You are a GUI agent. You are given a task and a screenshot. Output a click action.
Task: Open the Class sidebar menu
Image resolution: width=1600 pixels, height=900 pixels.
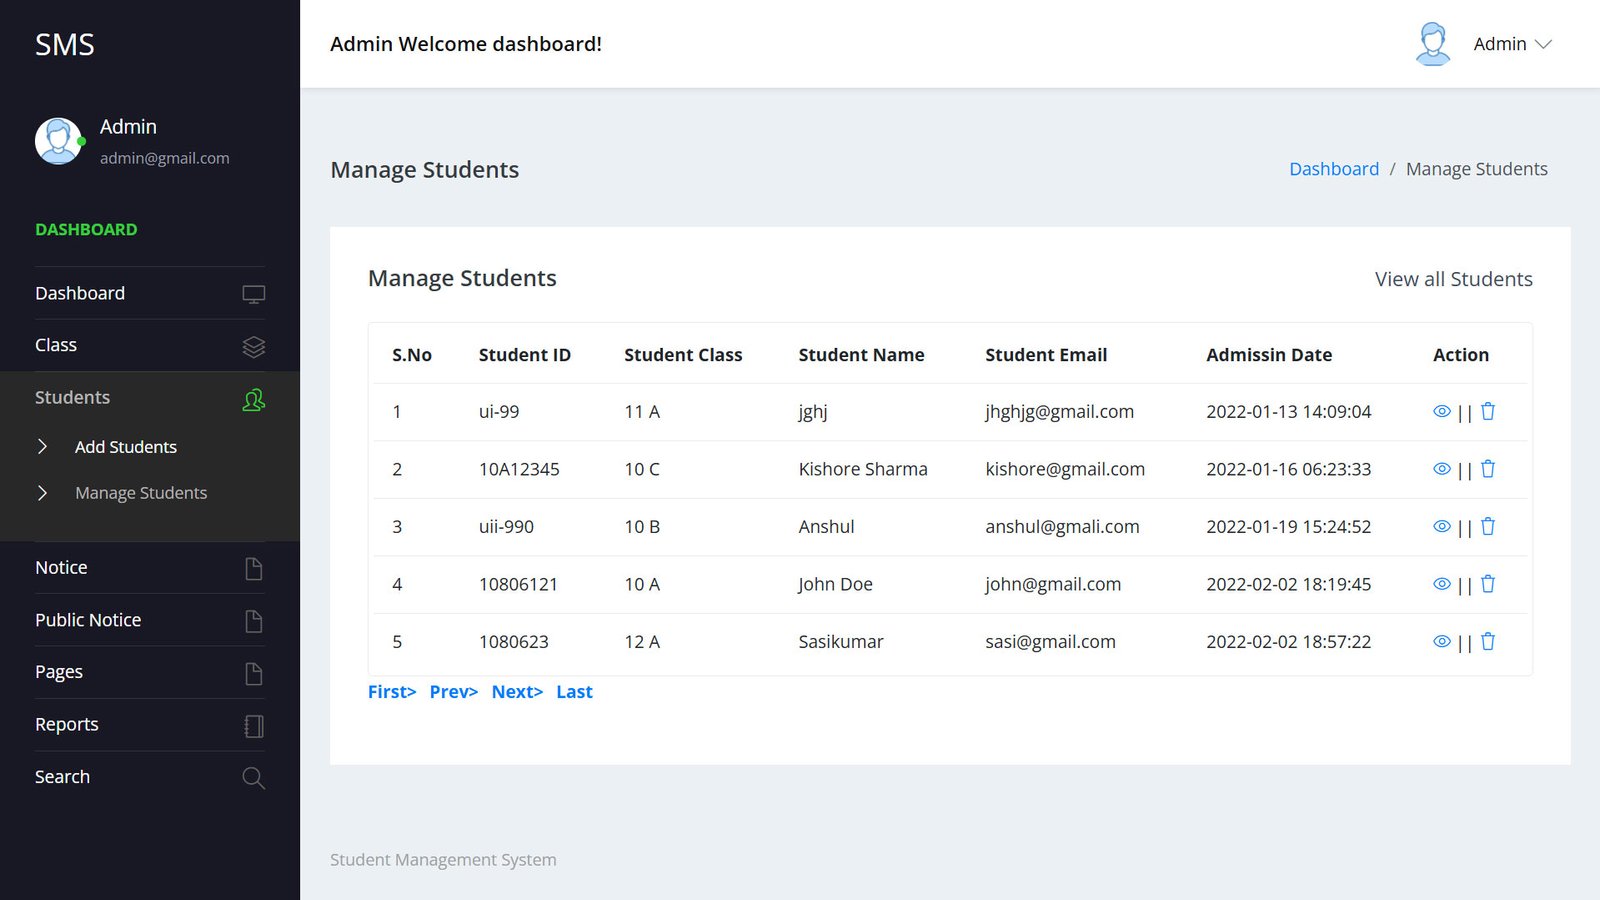(x=150, y=345)
